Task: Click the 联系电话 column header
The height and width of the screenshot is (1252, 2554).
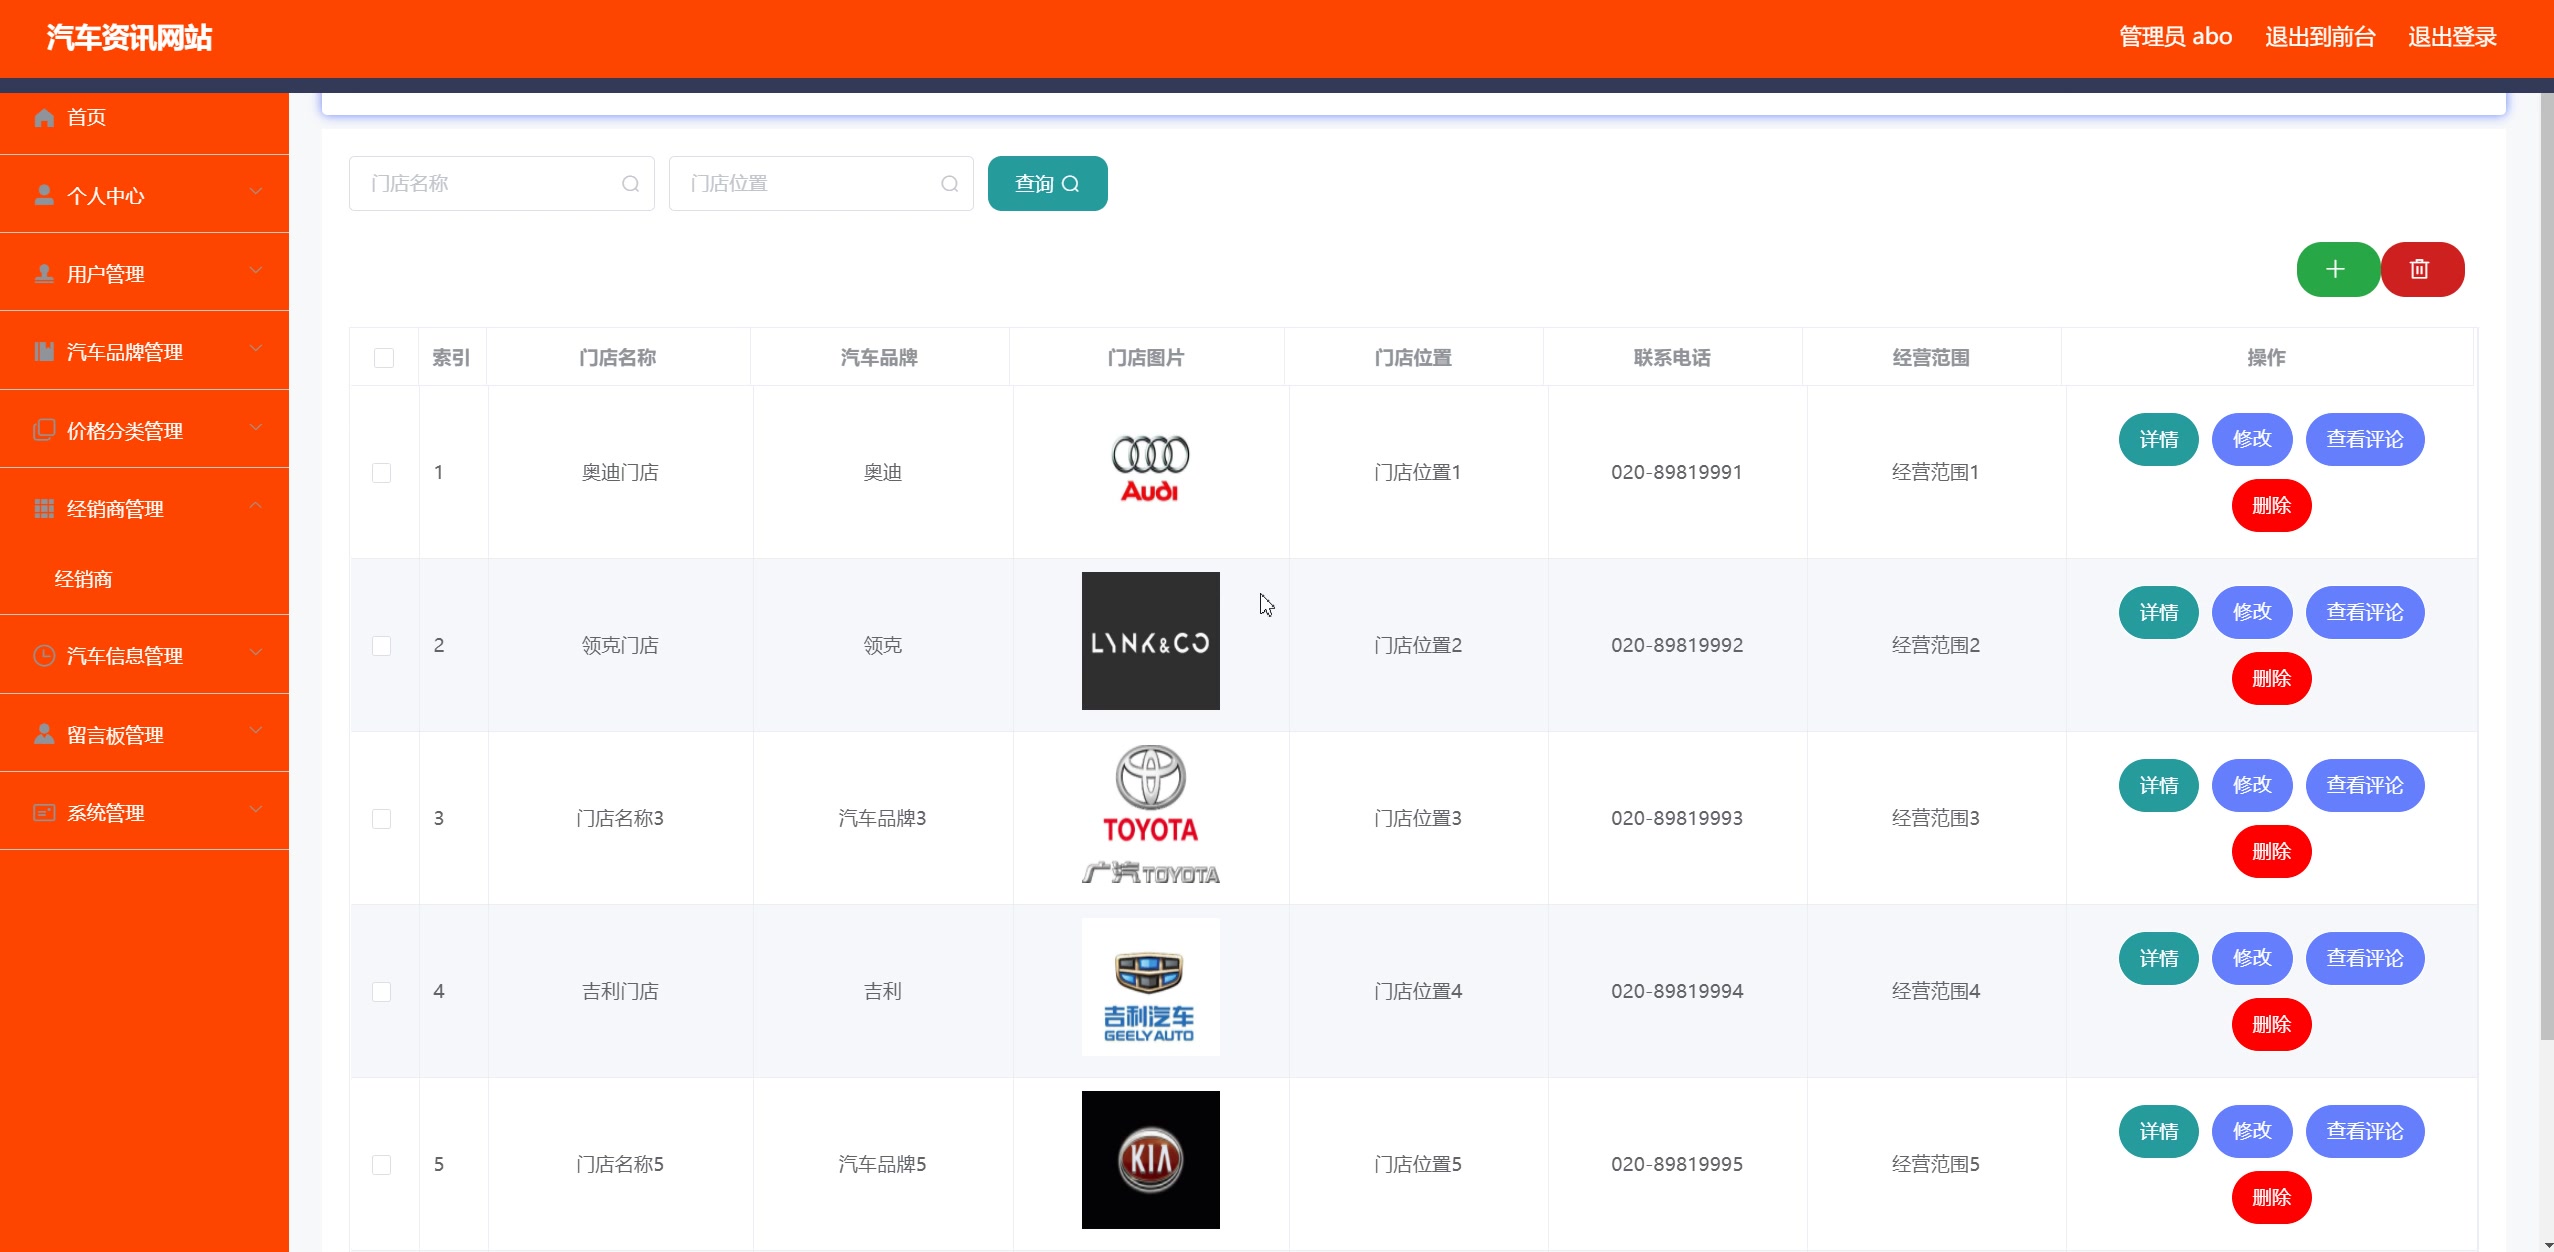Action: [x=1672, y=357]
